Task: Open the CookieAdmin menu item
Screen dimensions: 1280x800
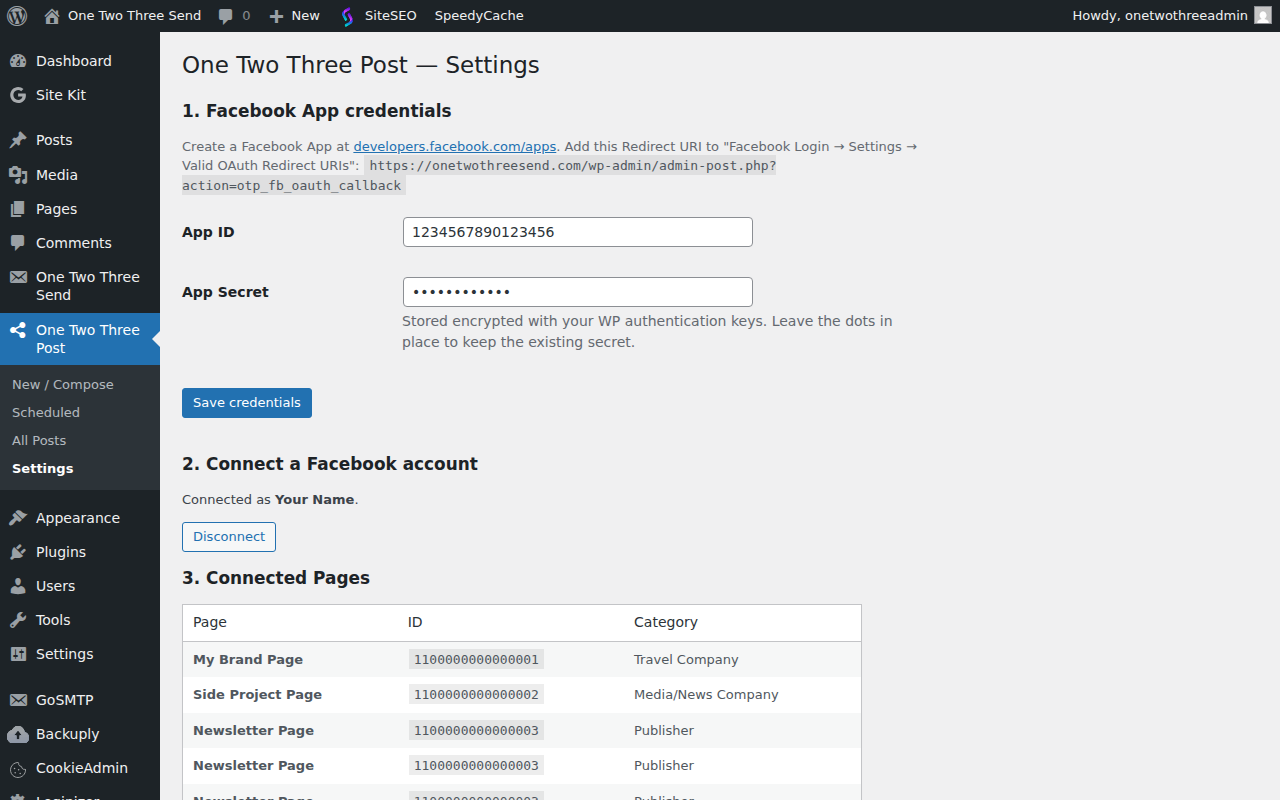Action: coord(80,768)
